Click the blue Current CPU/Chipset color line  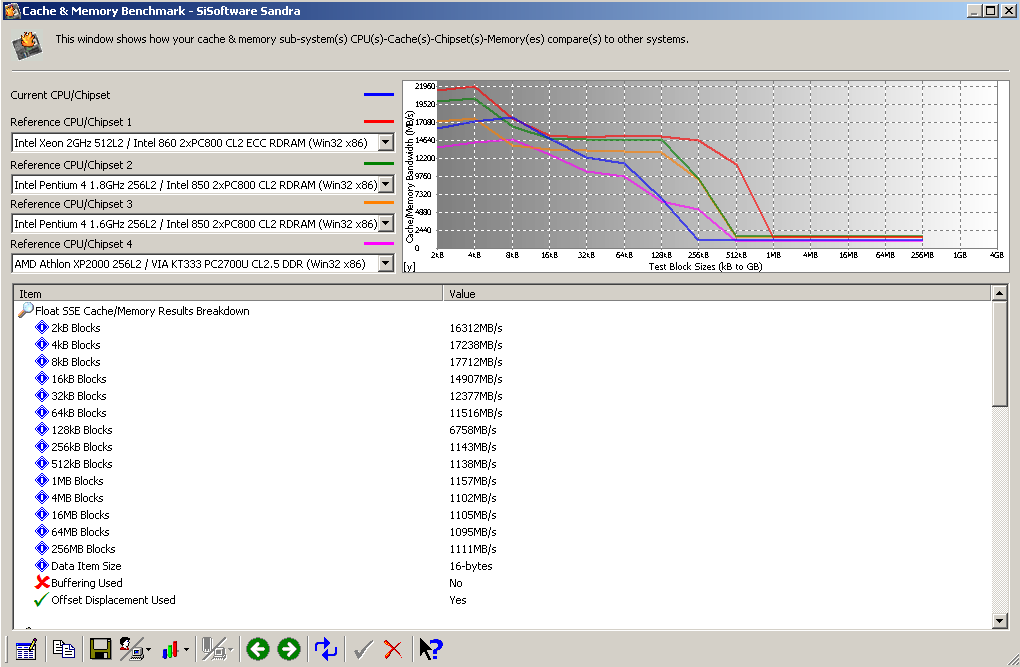(379, 95)
